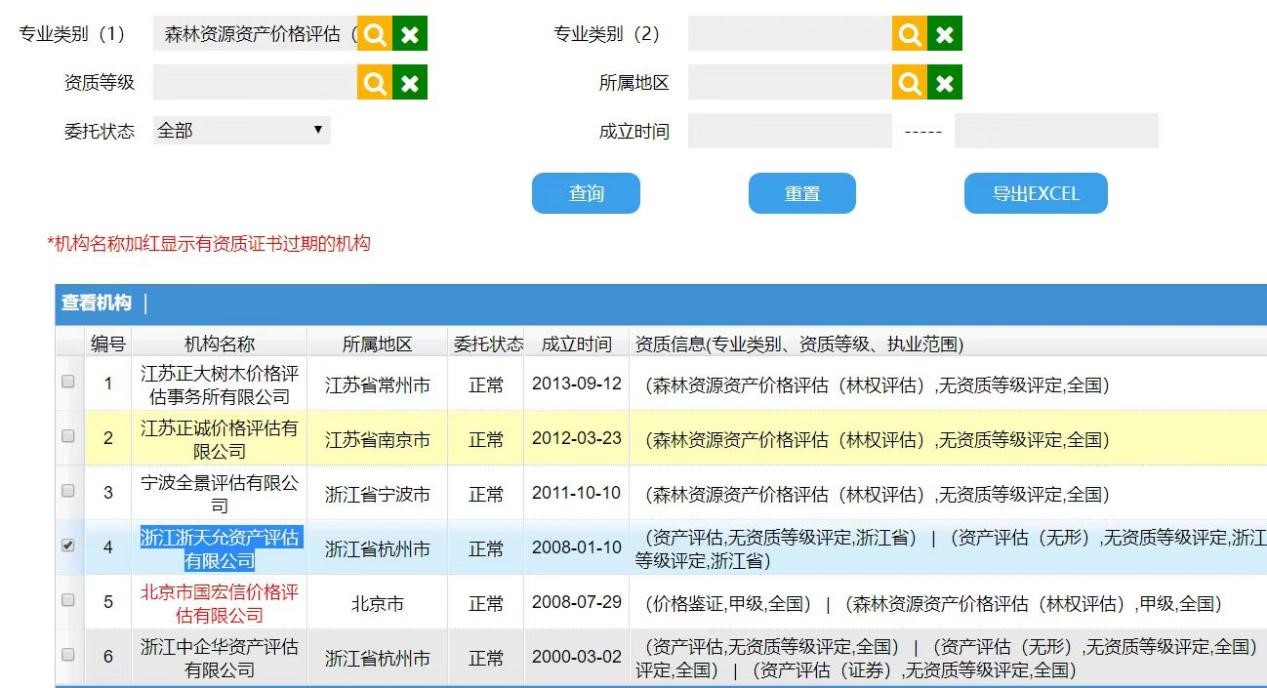Uncheck row 4 浙江浙天允资产评估 checkbox
Viewport: 1267px width, 688px height.
click(x=68, y=546)
